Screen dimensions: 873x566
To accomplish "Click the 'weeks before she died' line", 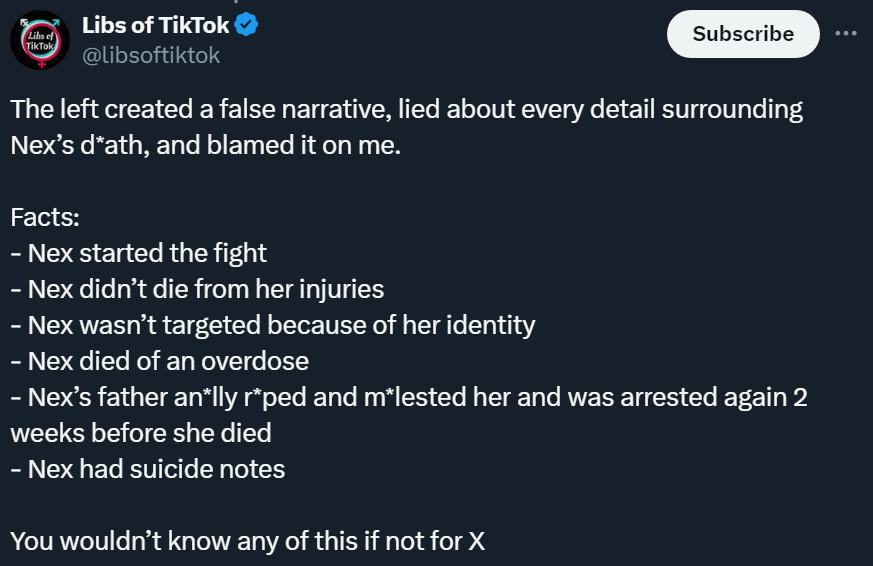I will click(x=141, y=433).
